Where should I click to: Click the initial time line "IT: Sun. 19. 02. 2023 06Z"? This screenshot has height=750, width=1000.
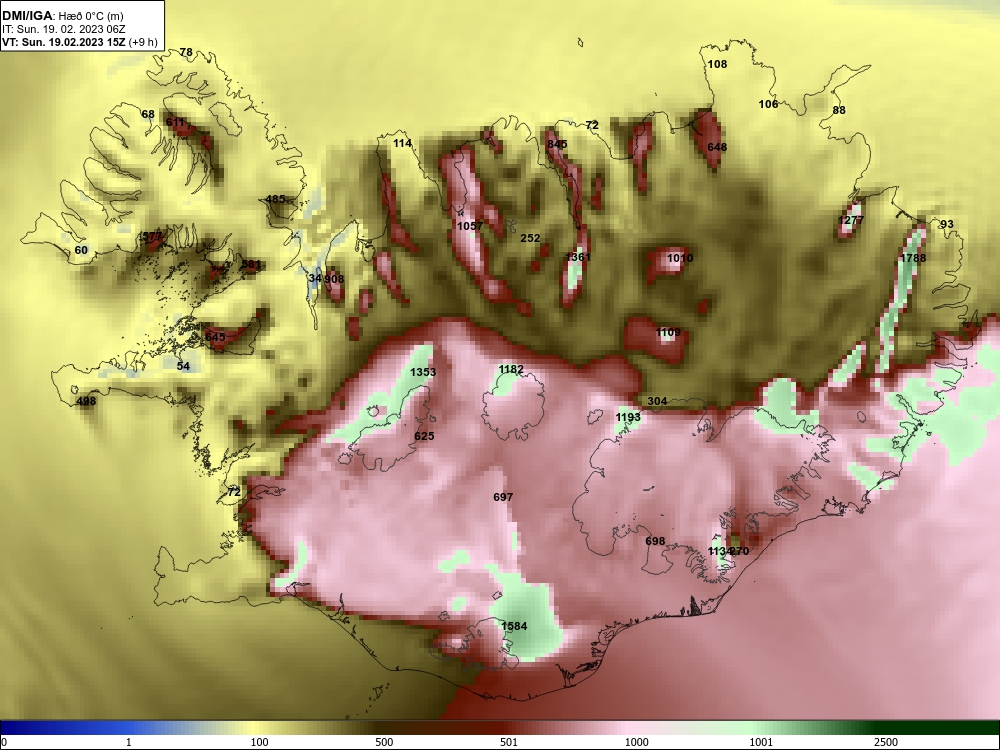[x=64, y=29]
